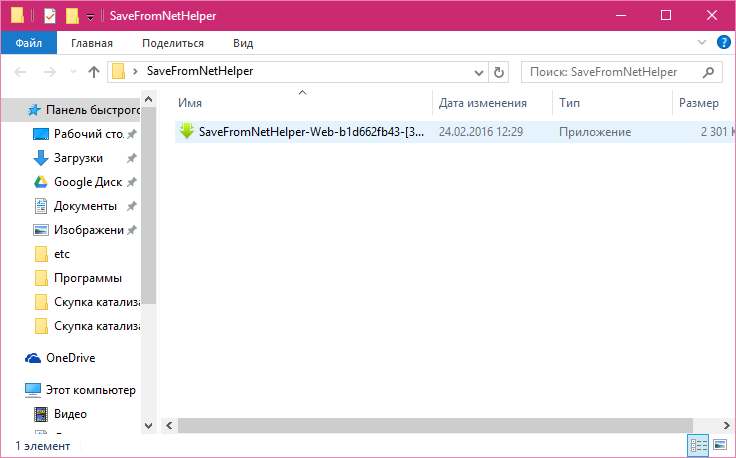The image size is (736, 458).
Task: Click pin icon next to Рабочий стол
Action: point(132,134)
